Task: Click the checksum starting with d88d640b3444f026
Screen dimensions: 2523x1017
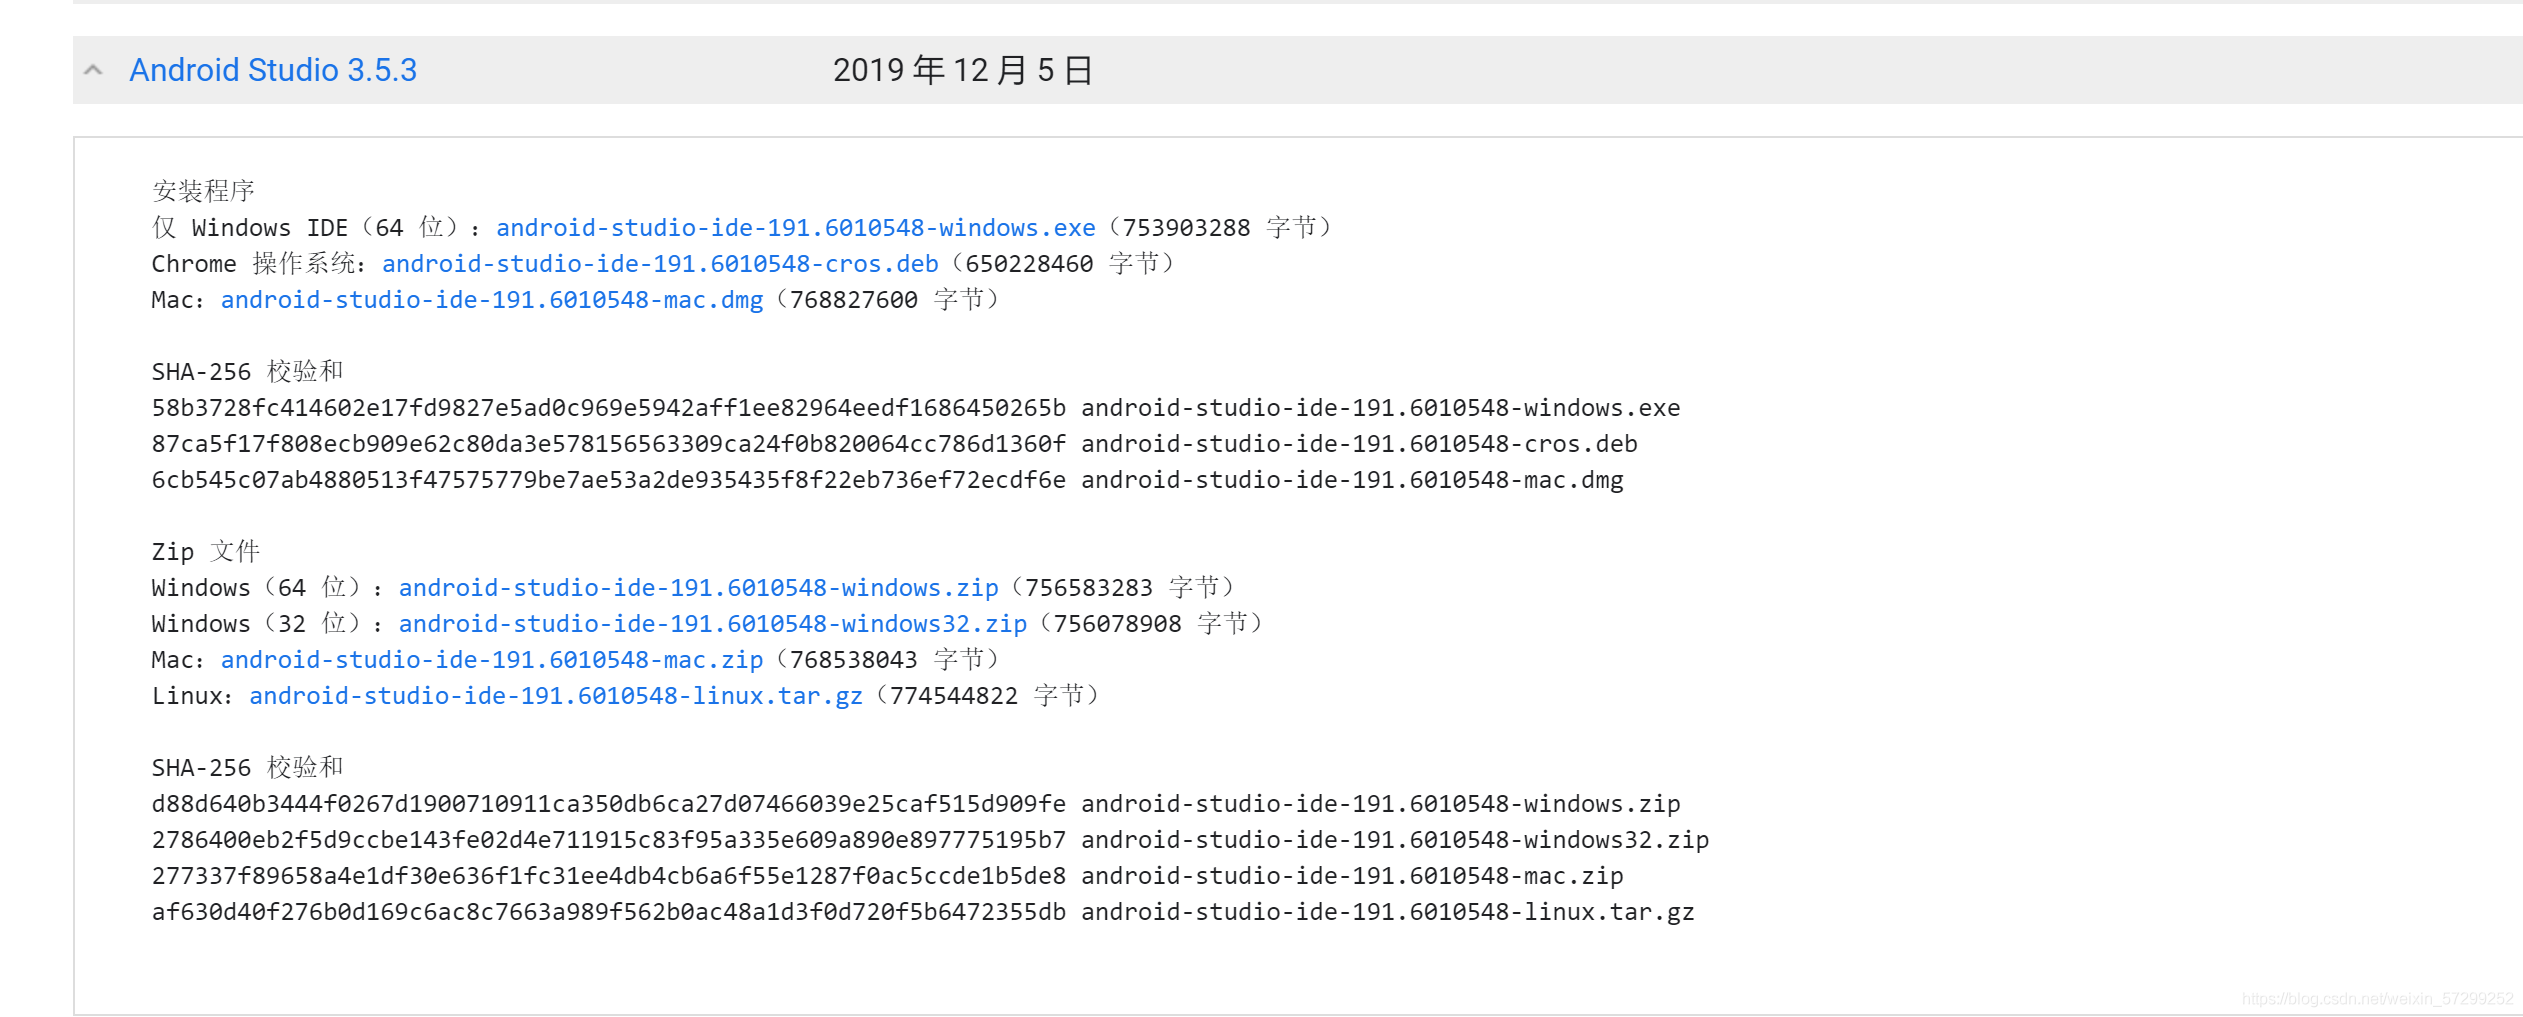Action: coord(609,804)
